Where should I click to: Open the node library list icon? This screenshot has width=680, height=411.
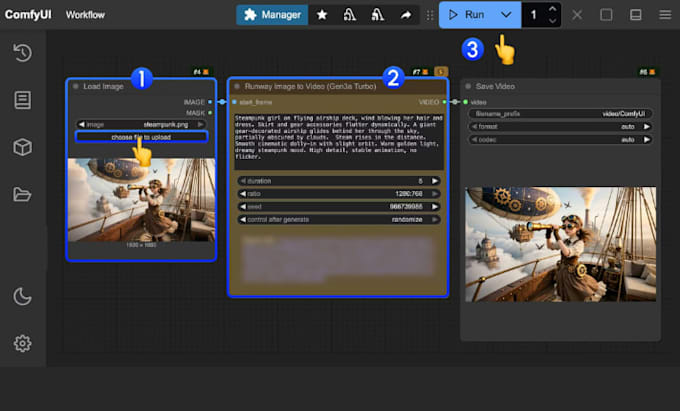(x=22, y=100)
